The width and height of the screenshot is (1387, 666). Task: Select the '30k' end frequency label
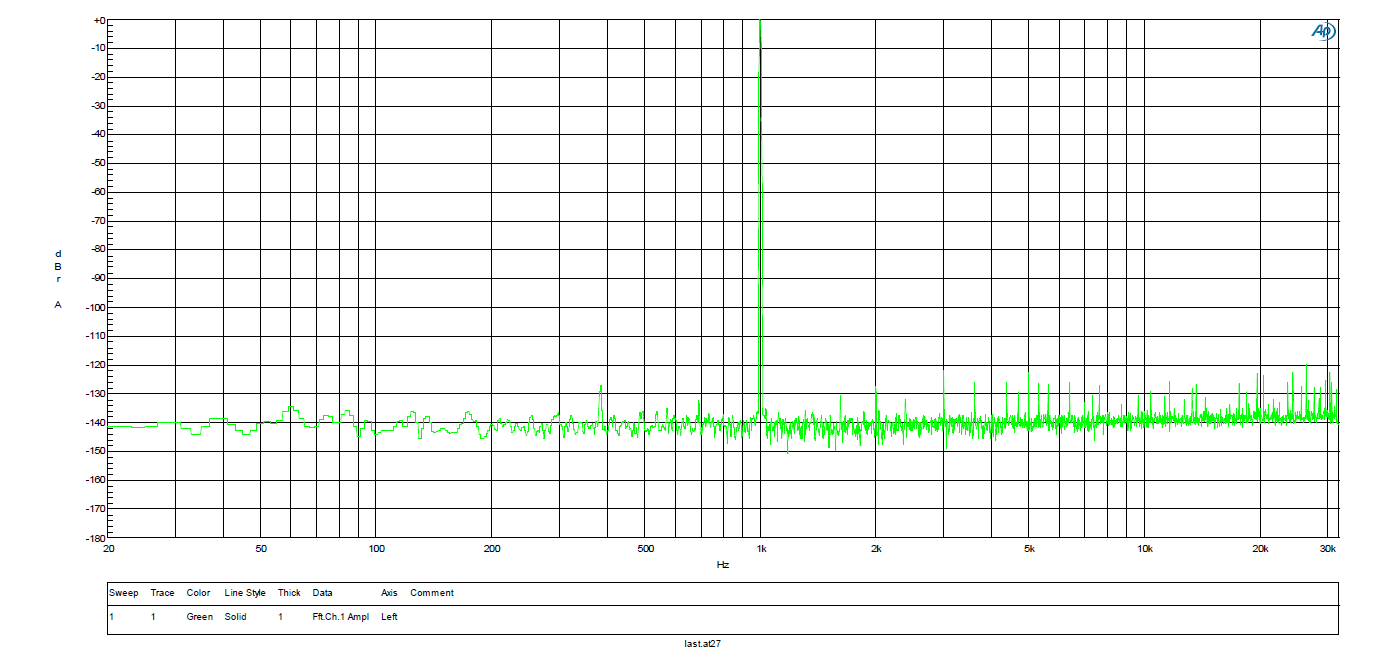point(1329,549)
